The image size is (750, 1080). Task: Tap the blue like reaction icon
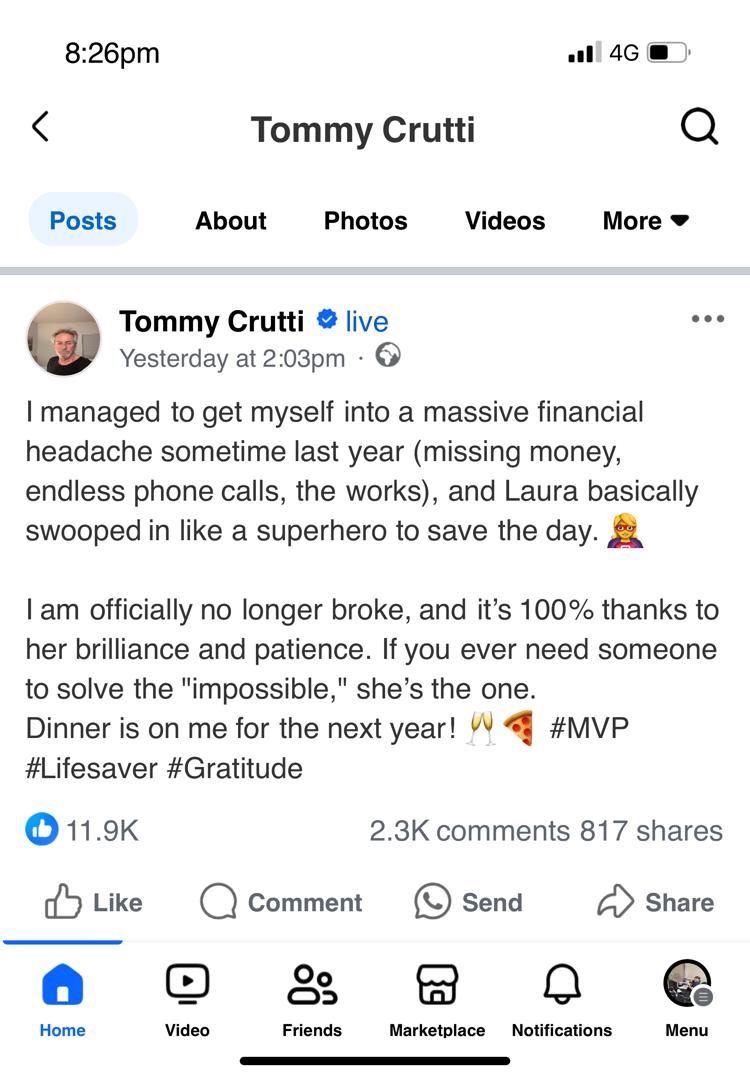point(42,829)
